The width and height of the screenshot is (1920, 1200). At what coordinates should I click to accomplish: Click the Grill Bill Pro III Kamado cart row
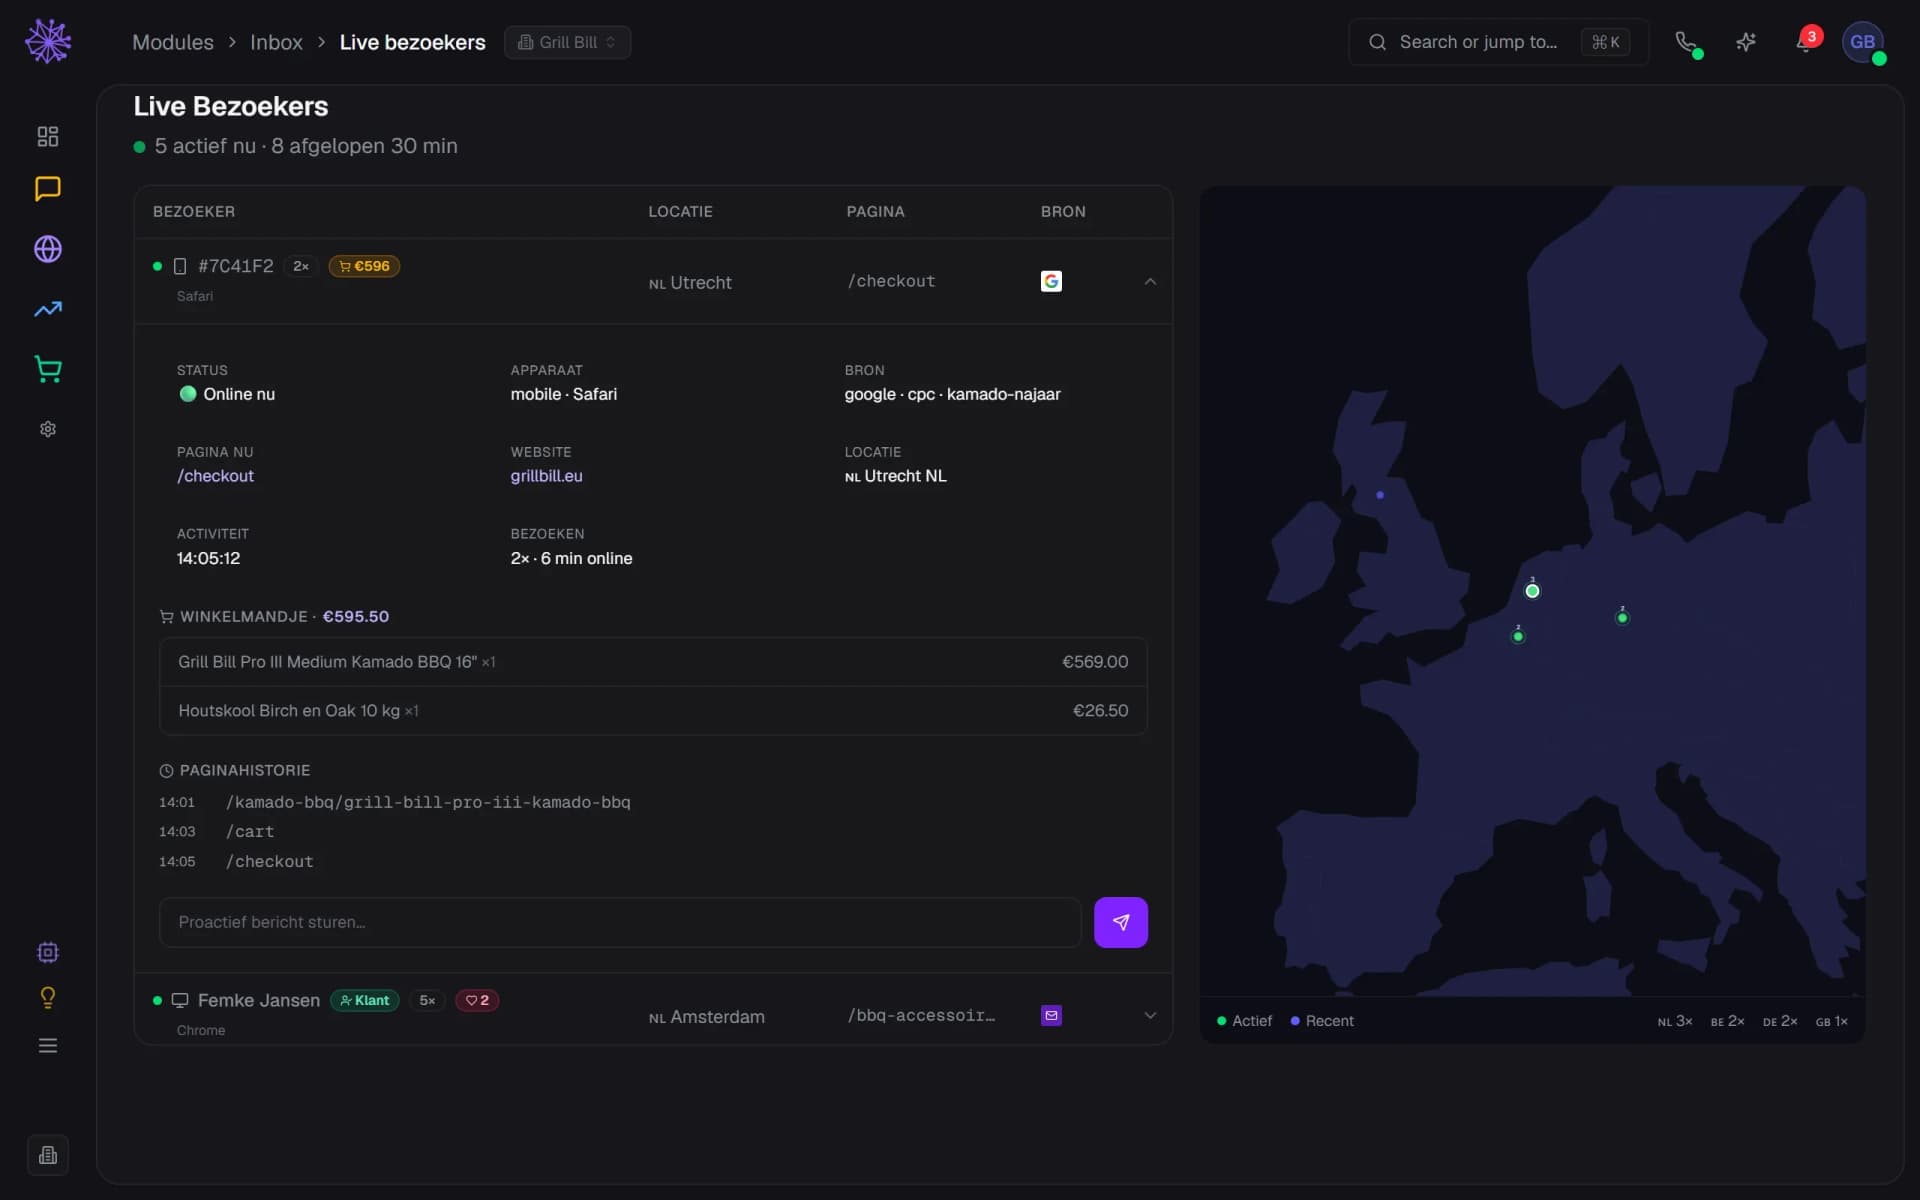653,662
